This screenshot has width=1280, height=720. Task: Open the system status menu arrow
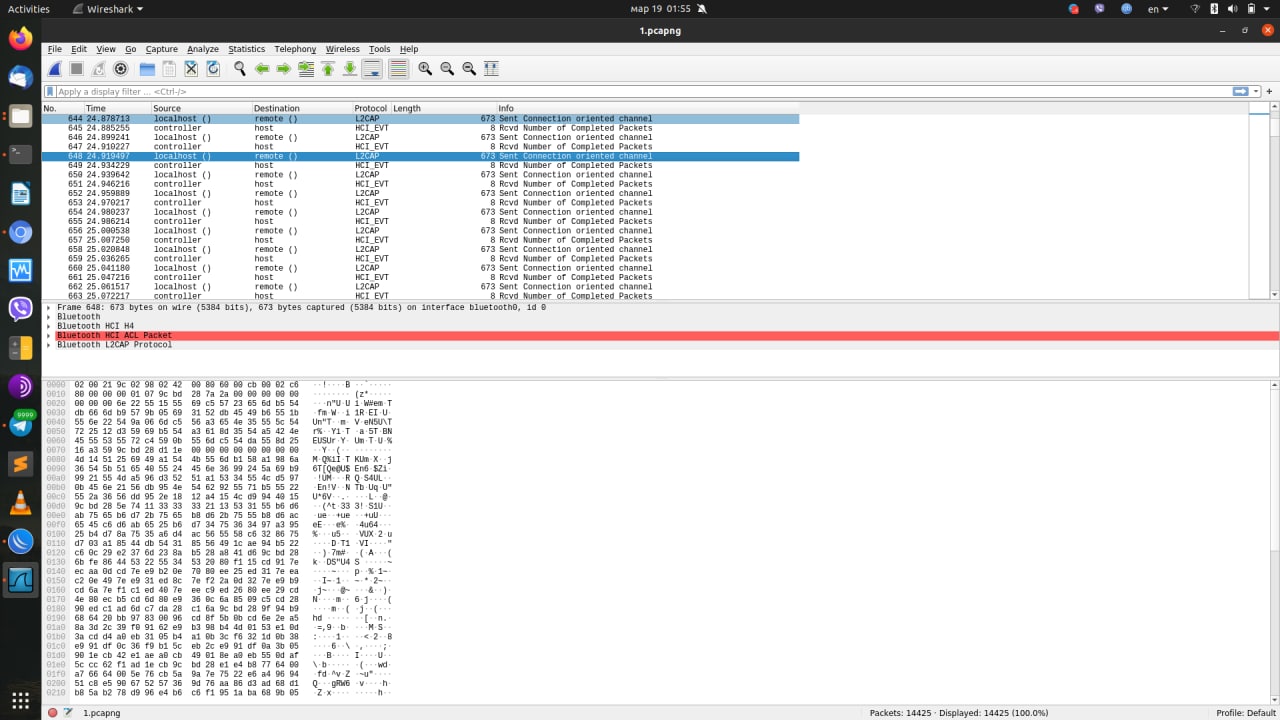click(1266, 9)
